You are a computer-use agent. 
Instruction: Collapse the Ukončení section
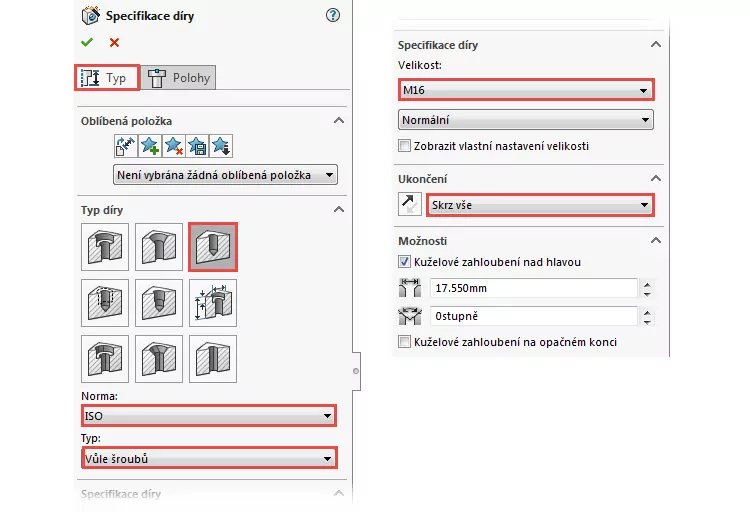(x=656, y=178)
